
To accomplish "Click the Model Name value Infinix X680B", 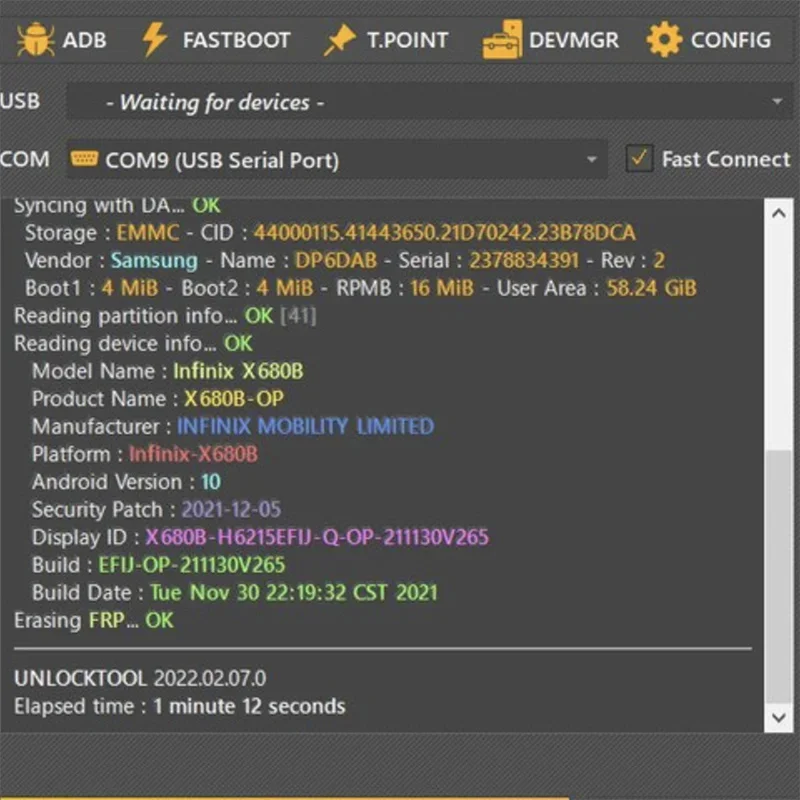I will [x=238, y=371].
